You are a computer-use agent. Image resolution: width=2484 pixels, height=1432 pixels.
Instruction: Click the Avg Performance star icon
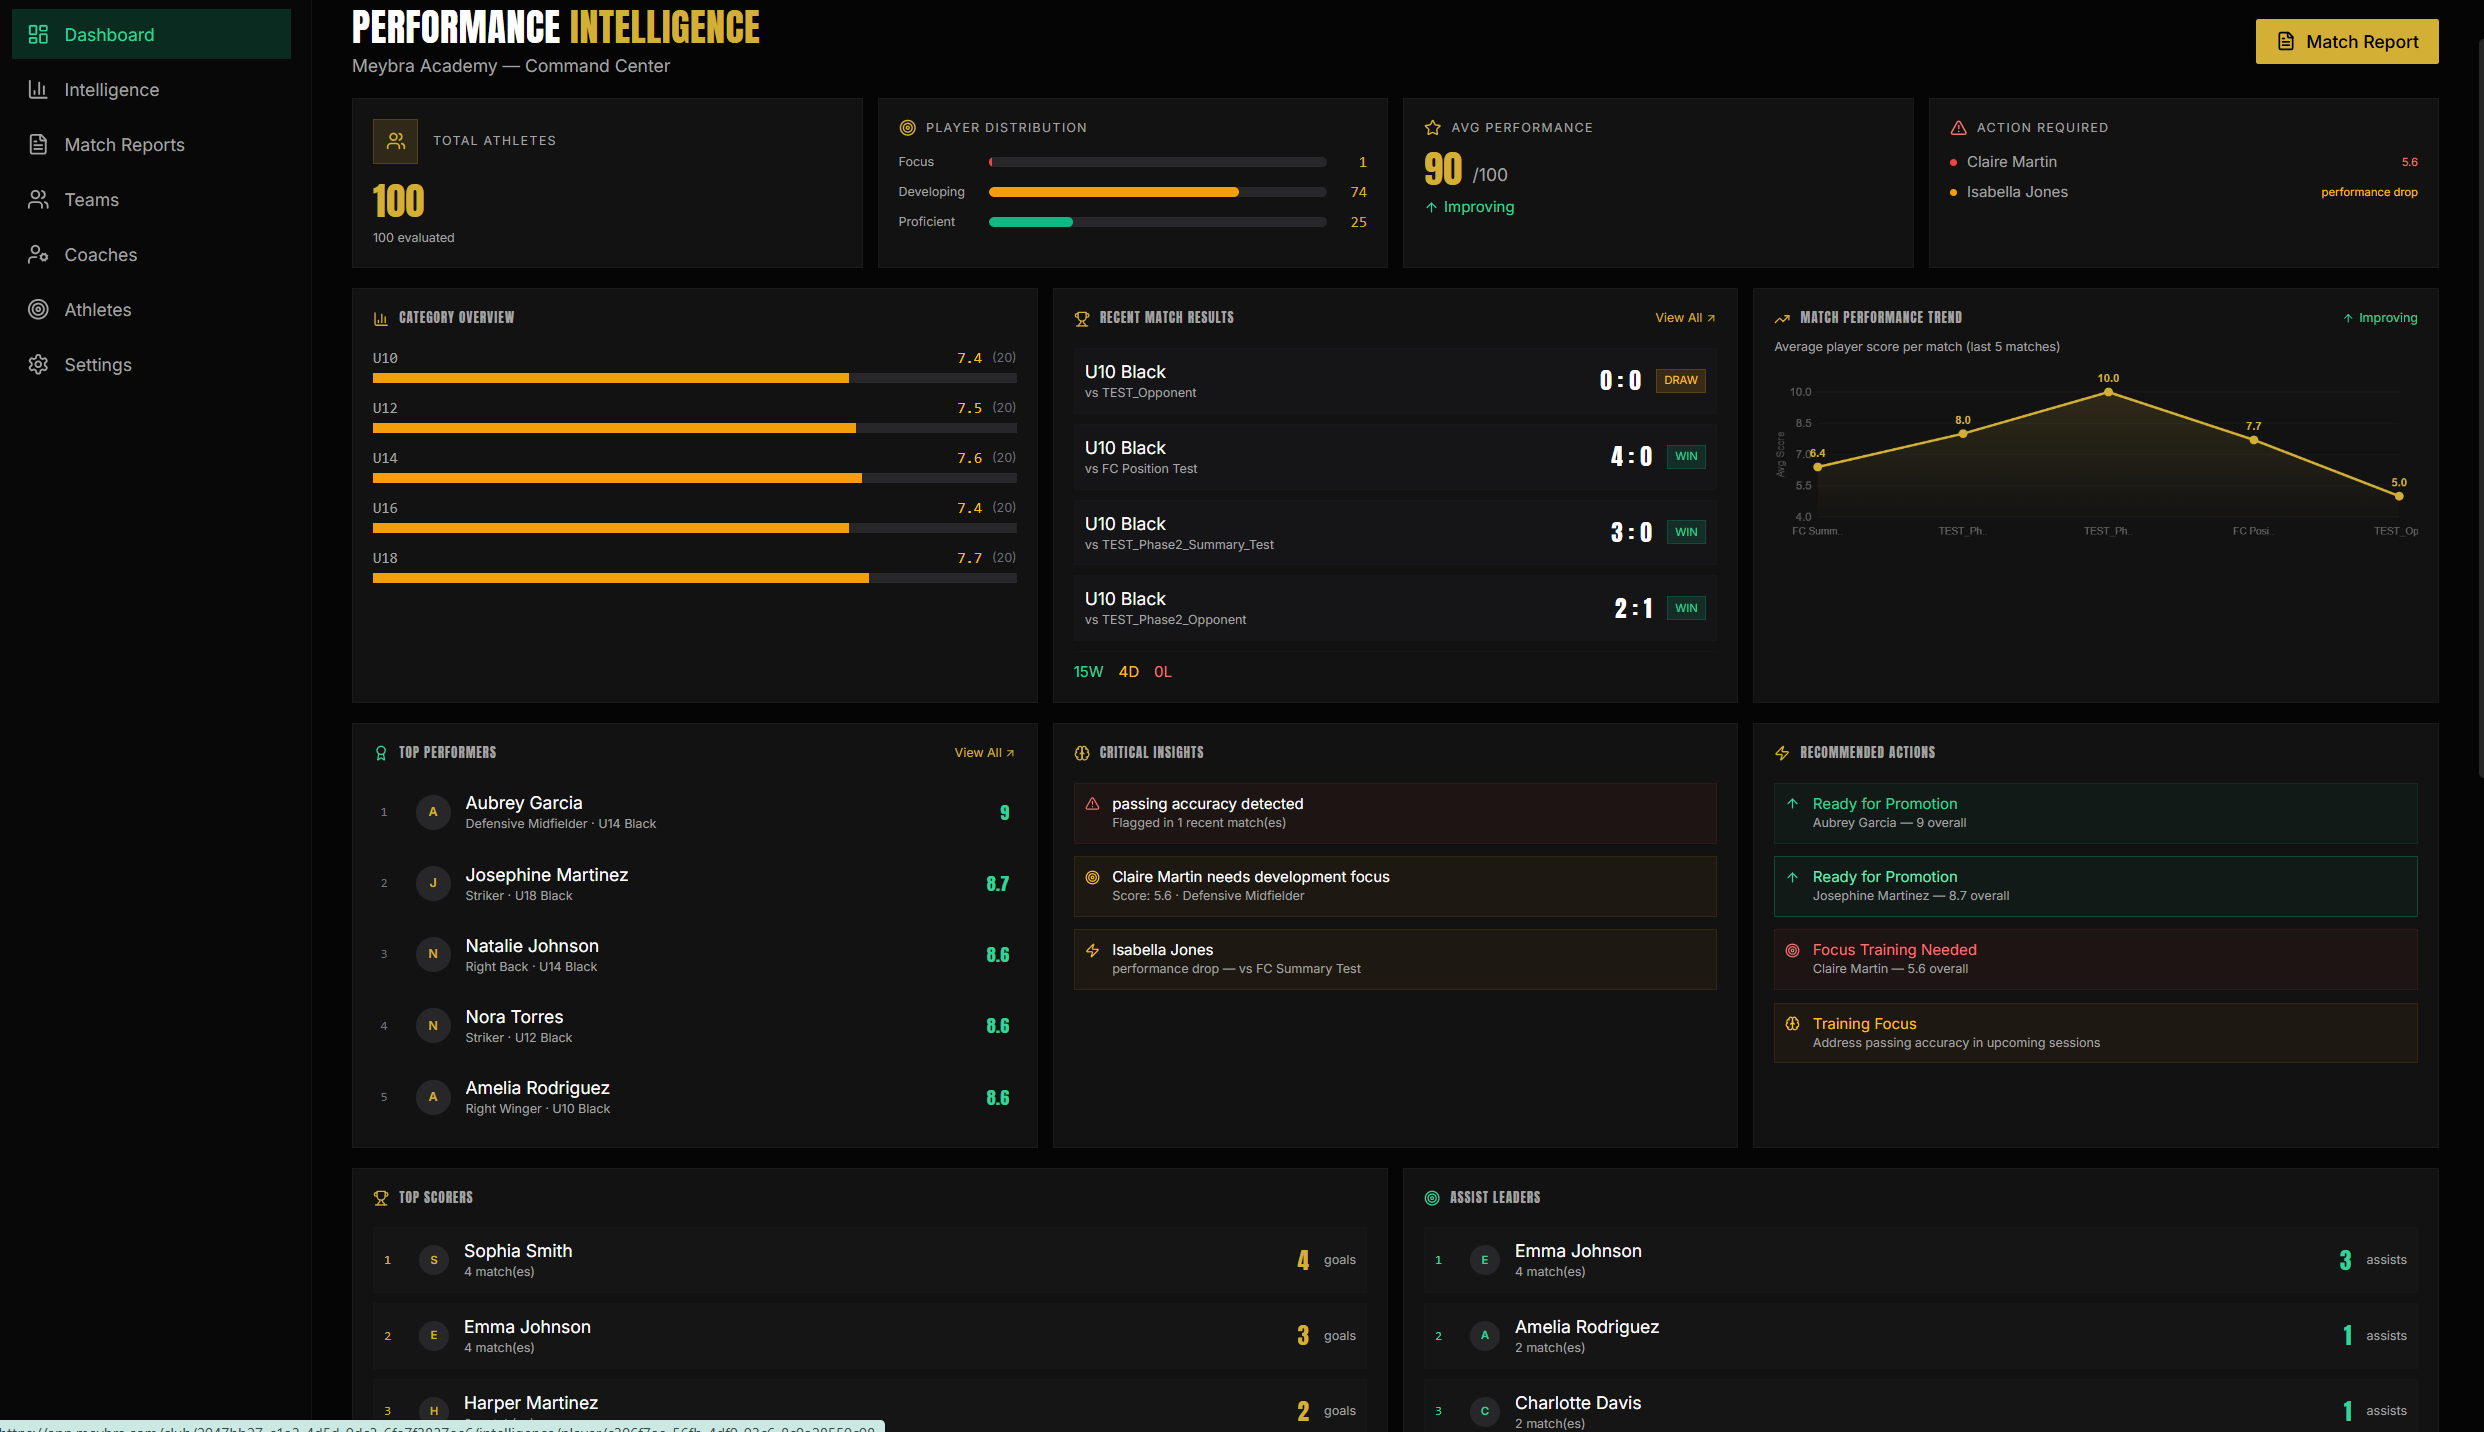[x=1433, y=128]
